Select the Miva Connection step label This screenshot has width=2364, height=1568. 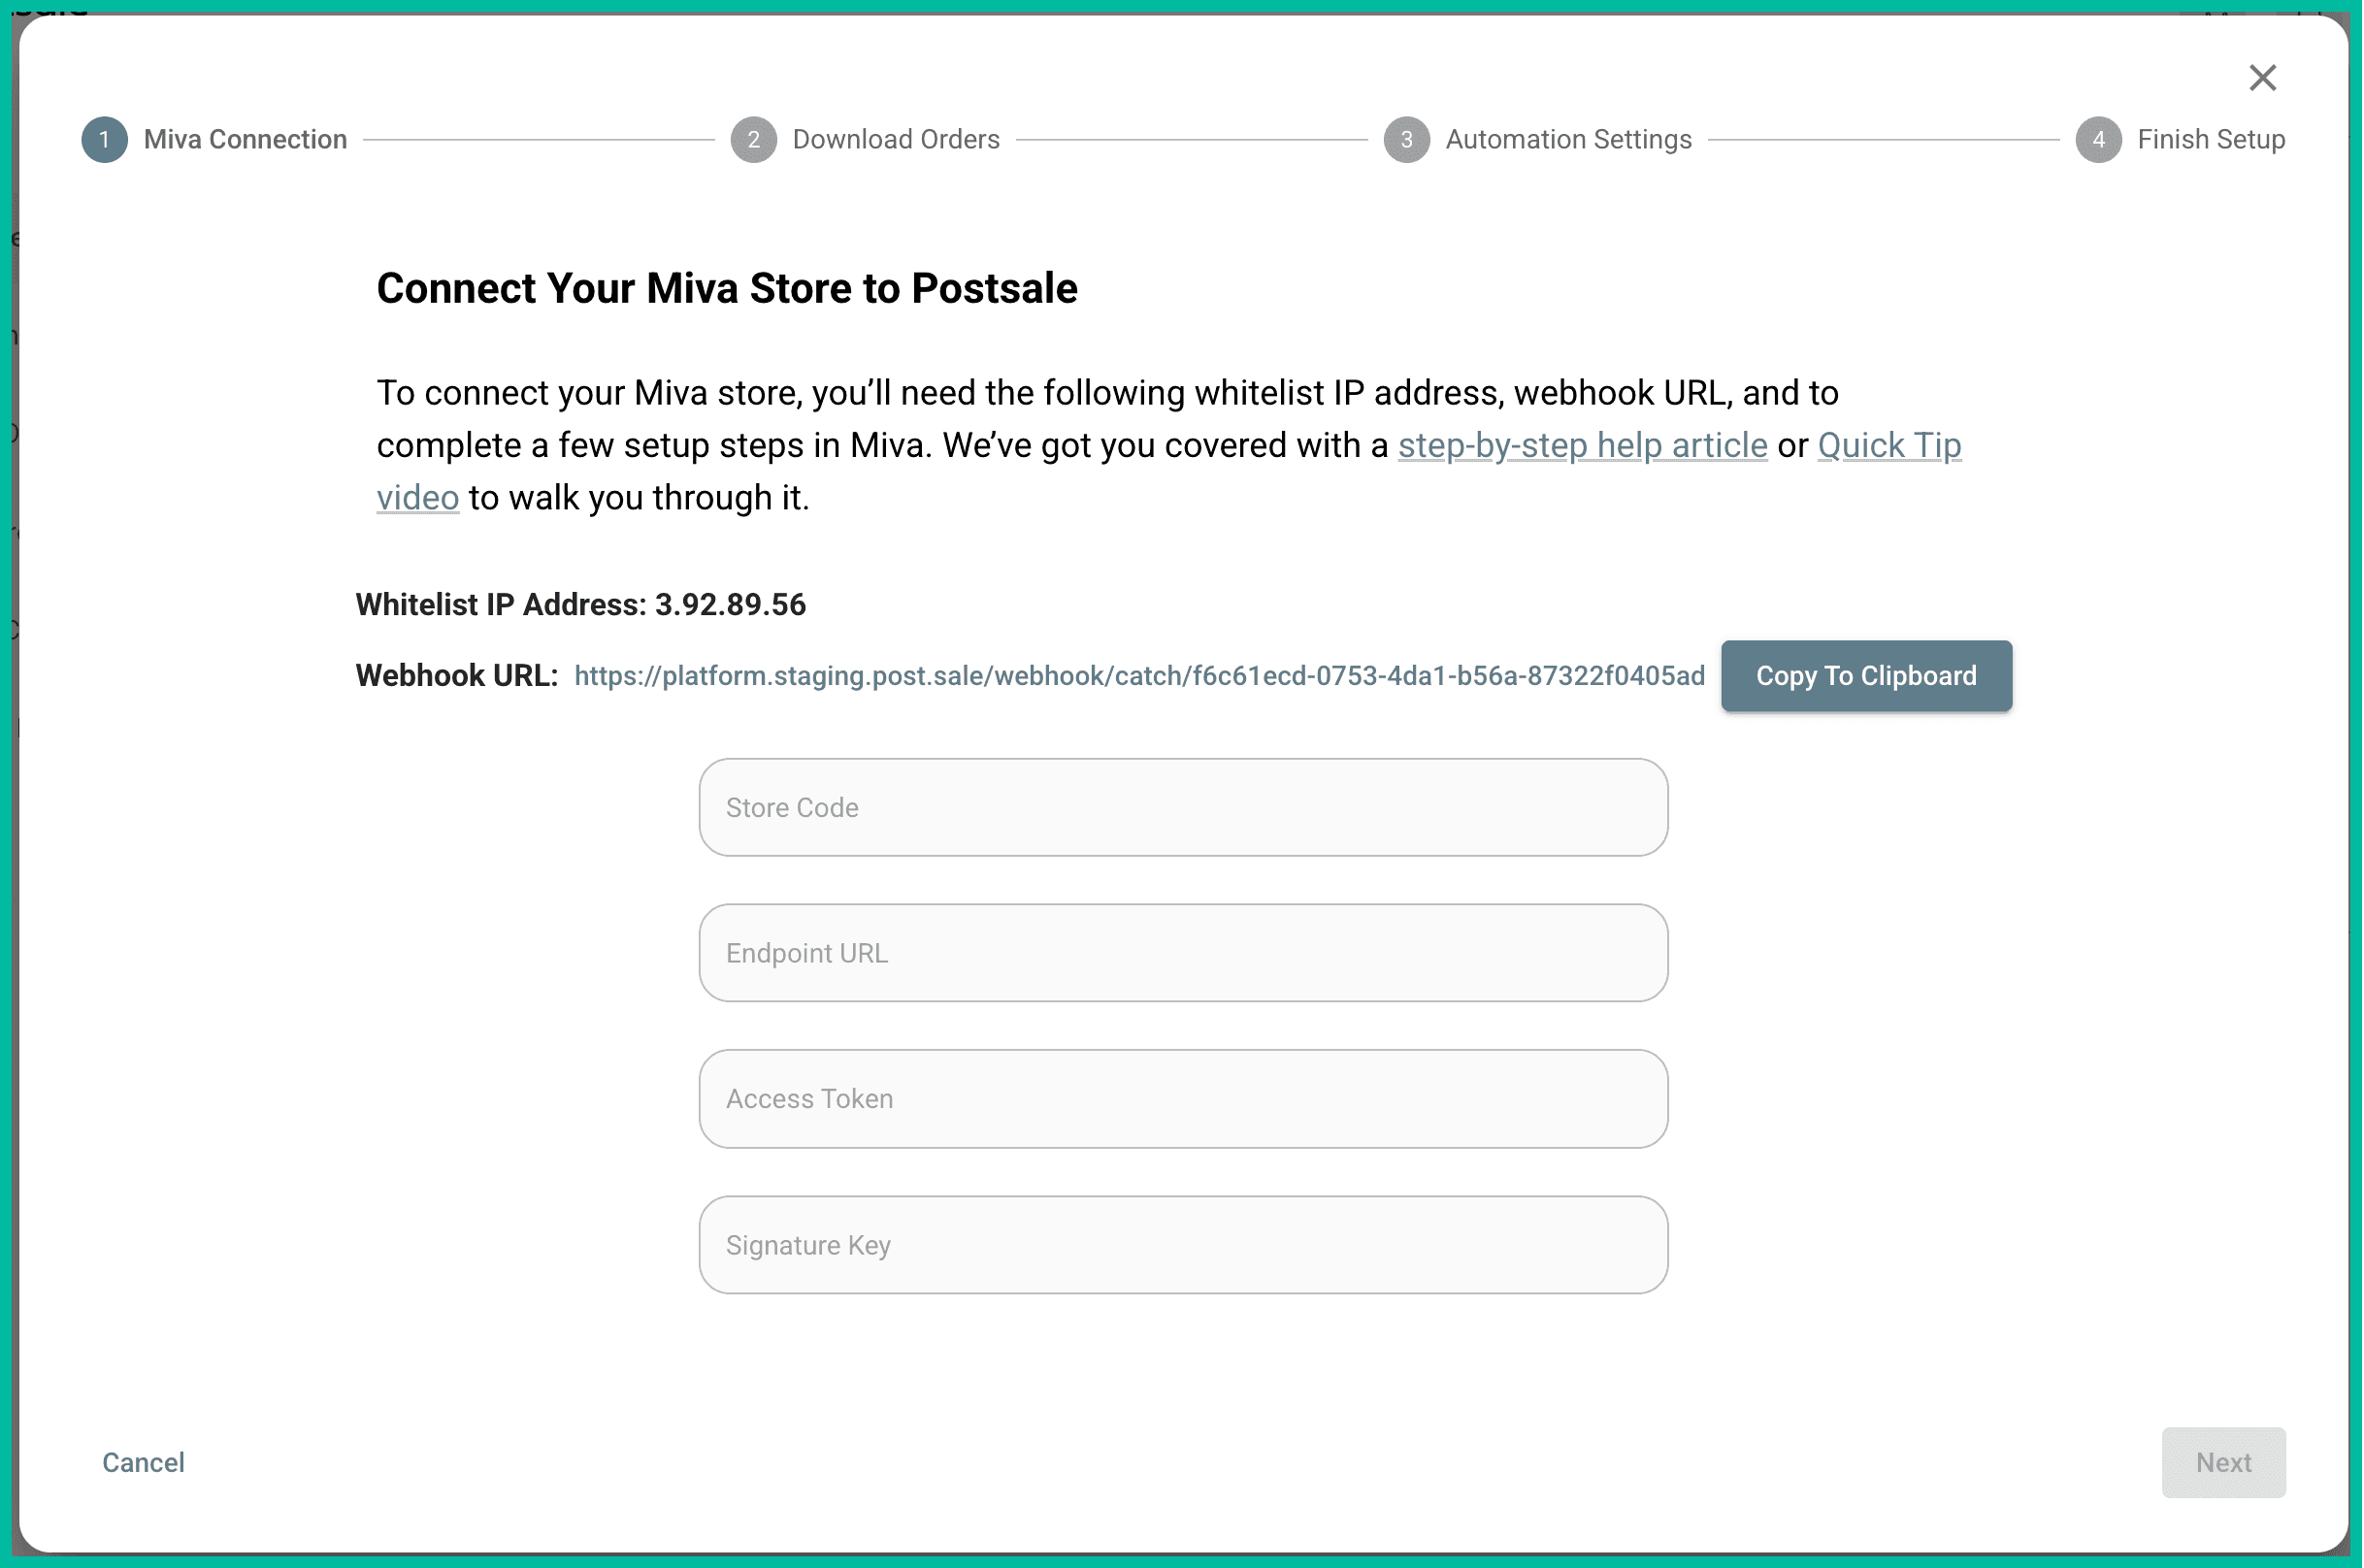(246, 139)
